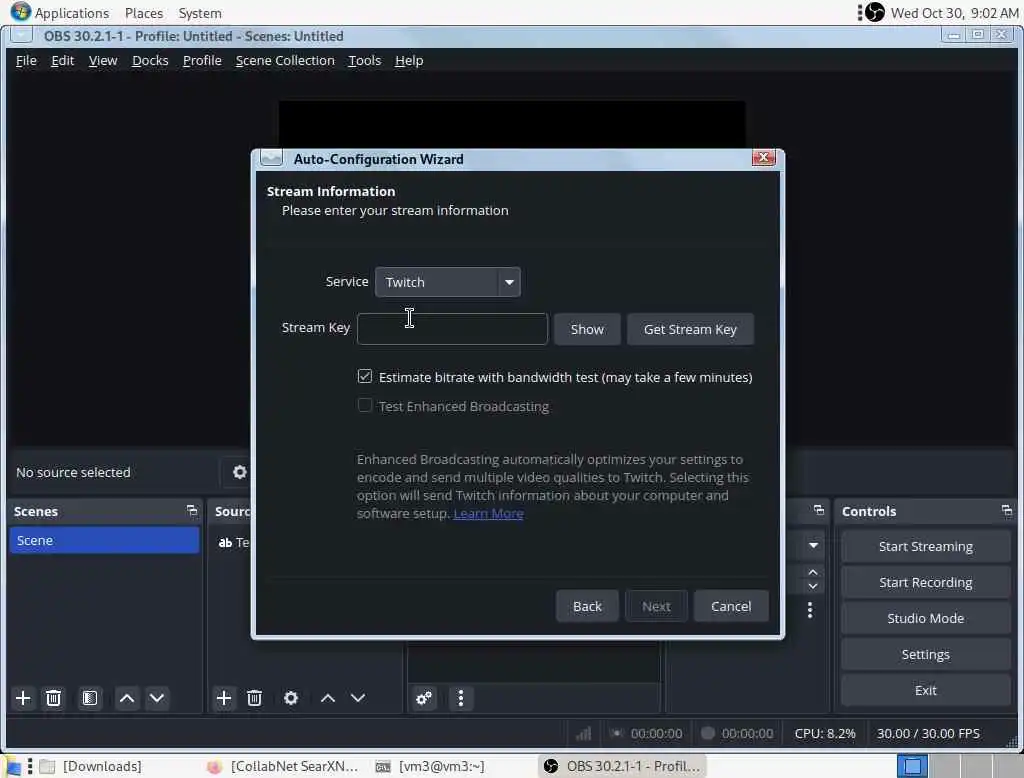Open the System menu in top panel
The height and width of the screenshot is (778, 1024).
(200, 13)
